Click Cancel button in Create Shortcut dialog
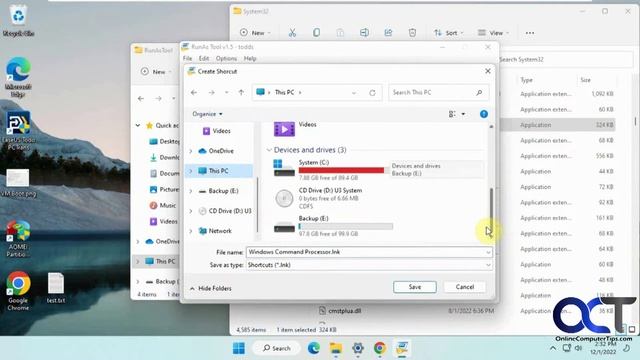The height and width of the screenshot is (360, 640). click(x=464, y=287)
